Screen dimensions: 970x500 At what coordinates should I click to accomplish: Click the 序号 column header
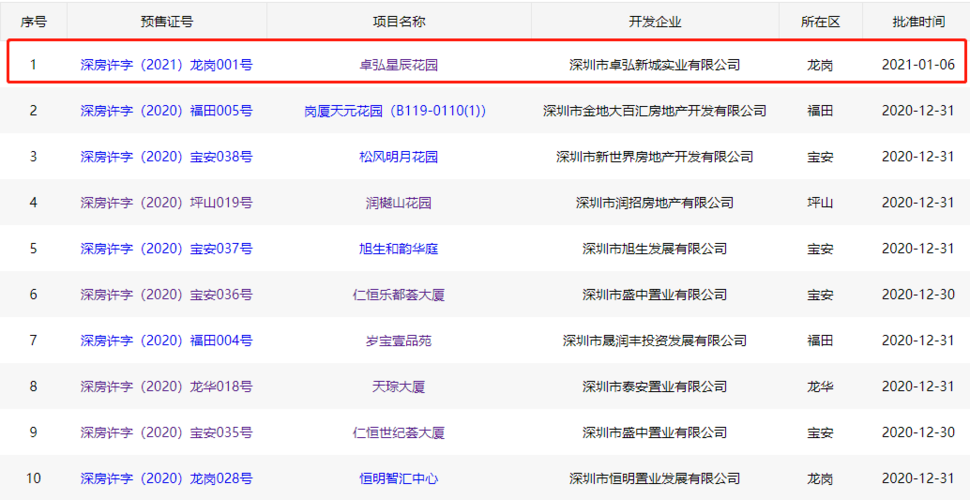33,22
